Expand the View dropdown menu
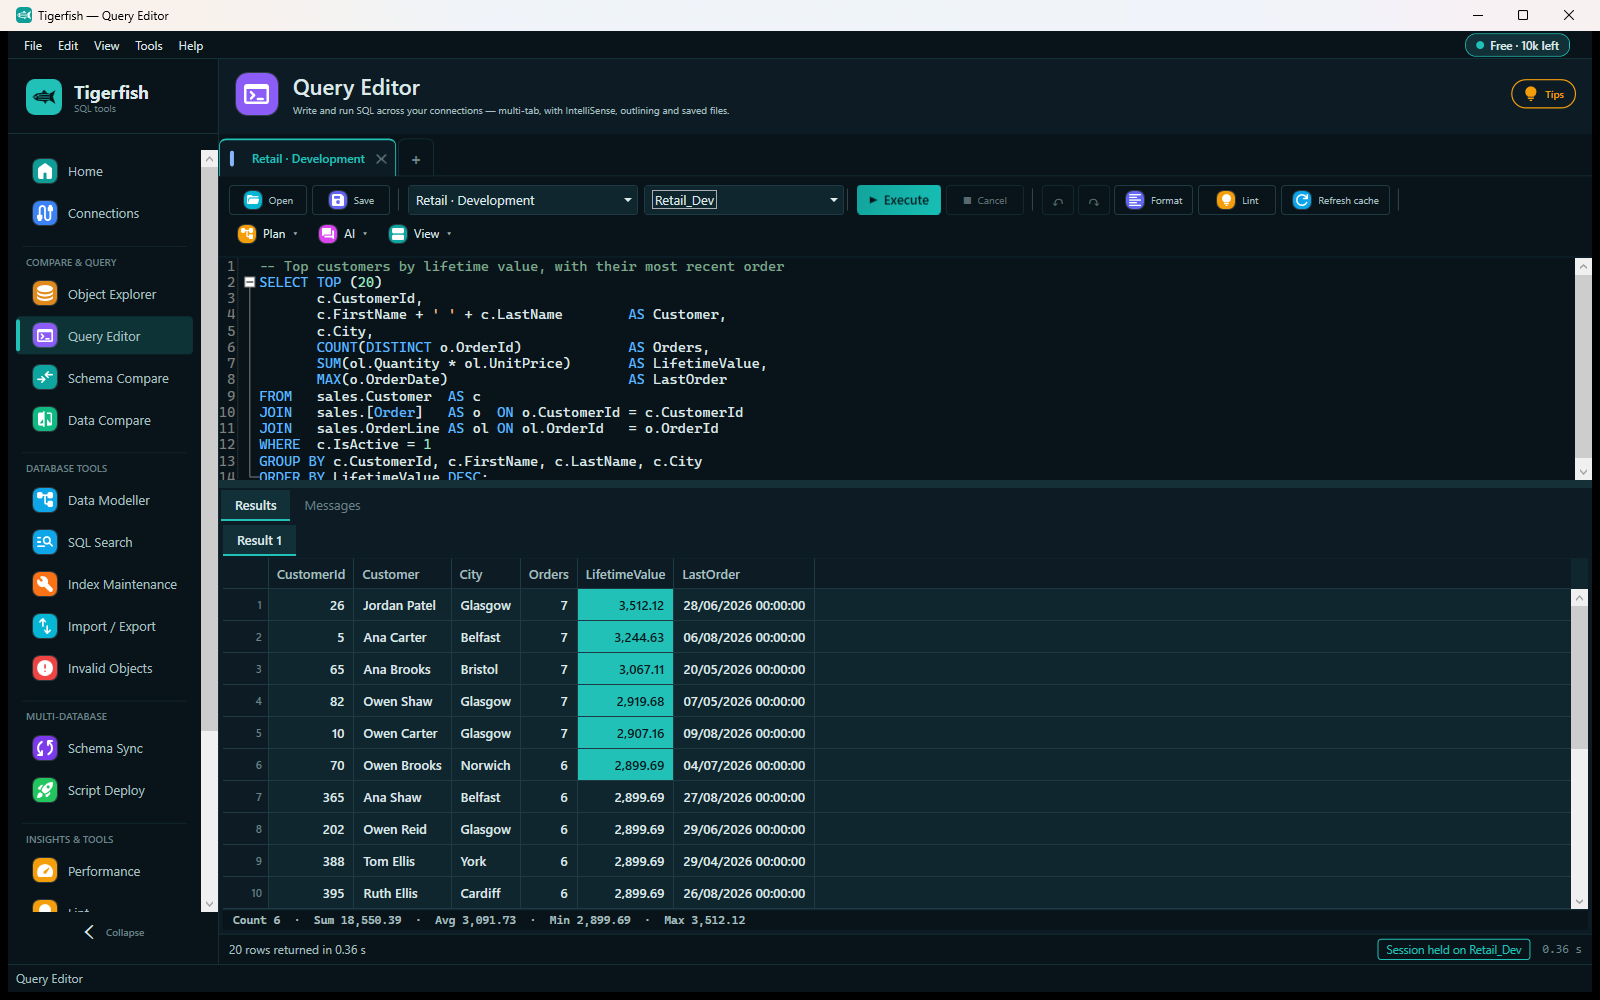1600x1000 pixels. 420,234
